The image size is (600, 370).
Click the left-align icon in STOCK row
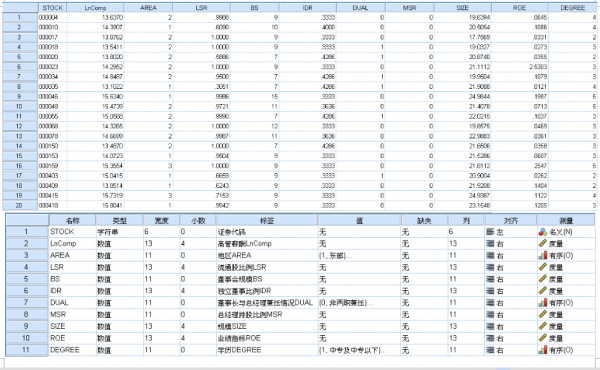[x=490, y=232]
